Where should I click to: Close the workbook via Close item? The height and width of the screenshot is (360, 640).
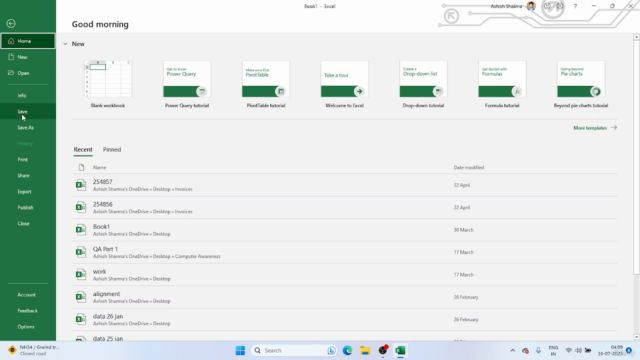pos(28,223)
